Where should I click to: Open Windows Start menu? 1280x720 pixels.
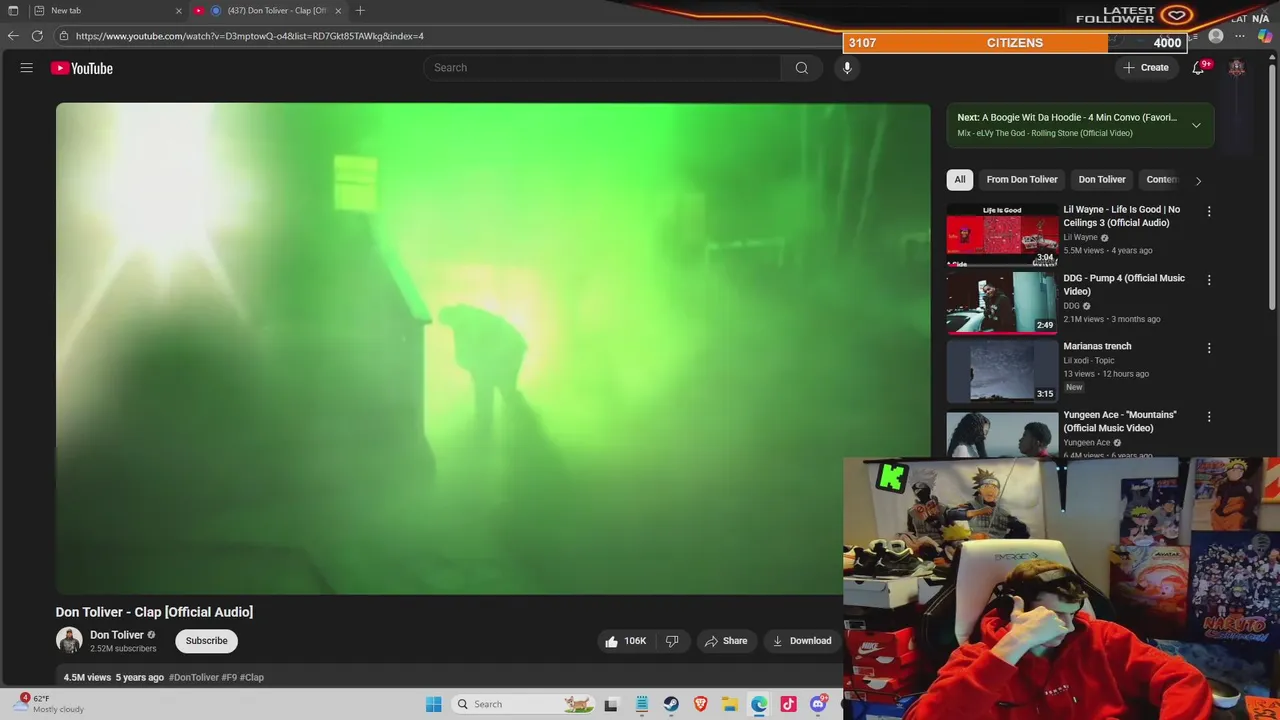tap(433, 704)
